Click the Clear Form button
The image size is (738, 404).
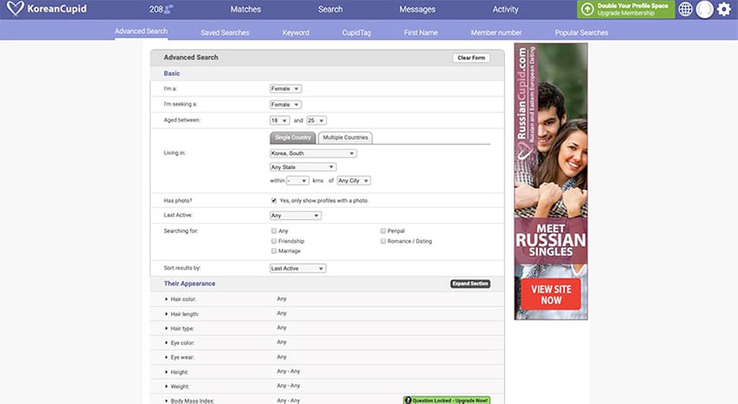[x=471, y=57]
